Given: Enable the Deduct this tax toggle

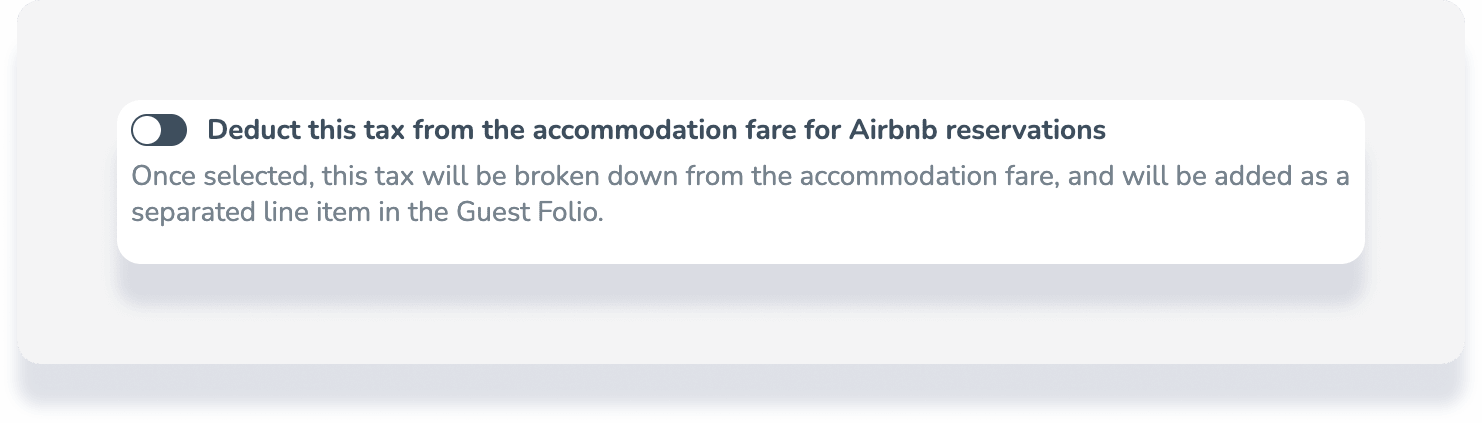Looking at the screenshot, I should 159,130.
